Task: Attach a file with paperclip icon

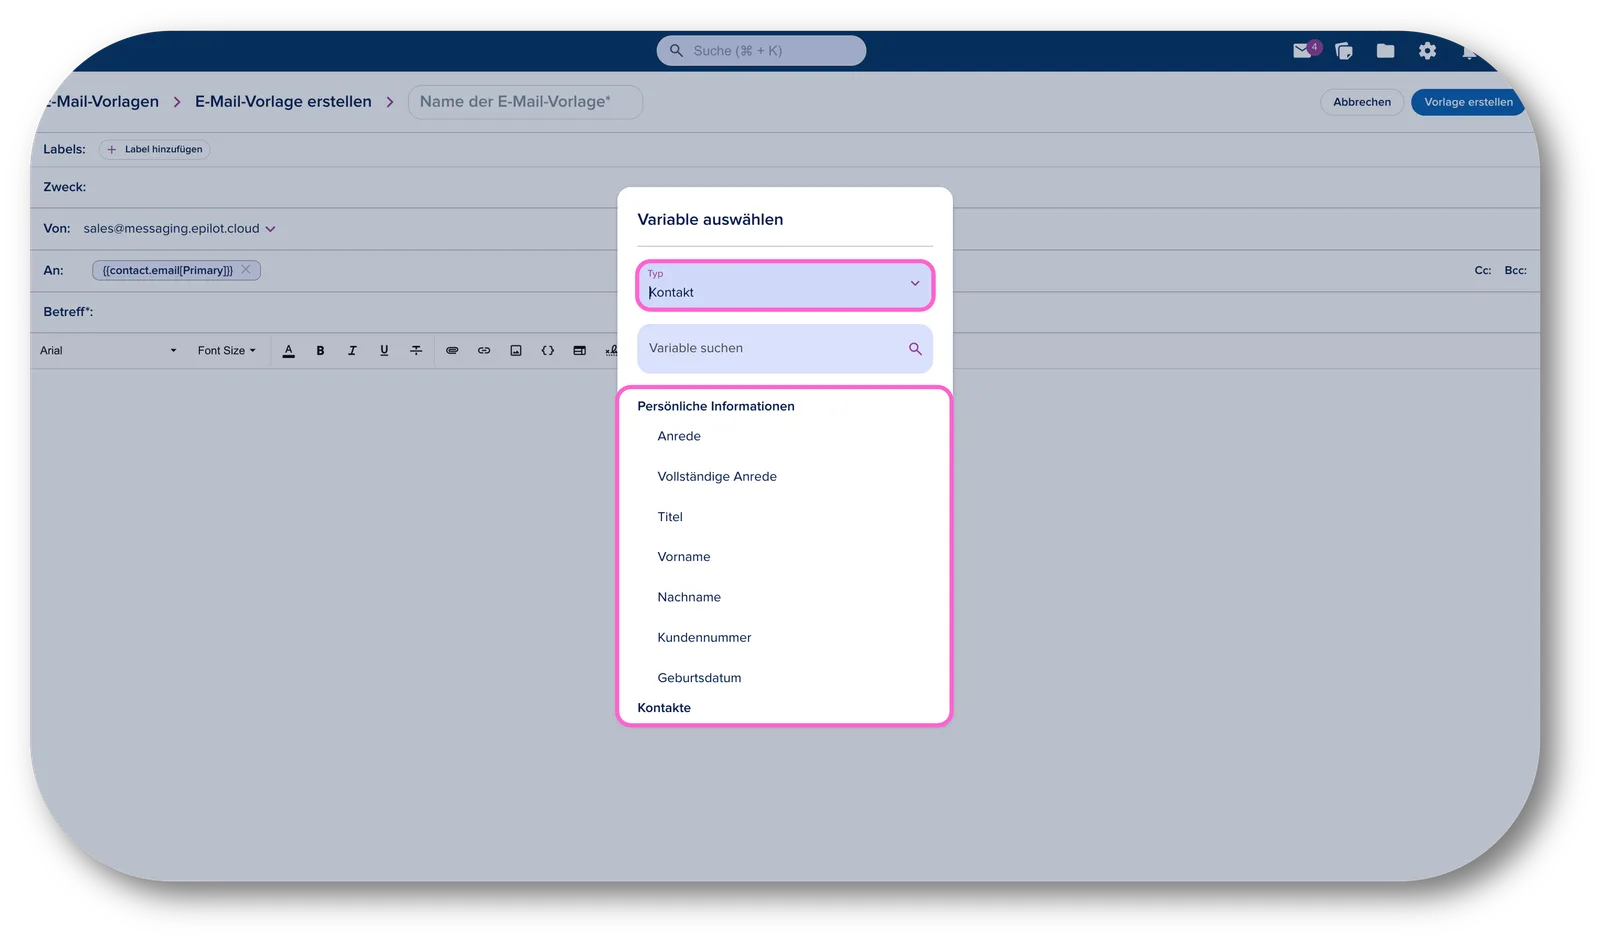Action: [x=452, y=351]
